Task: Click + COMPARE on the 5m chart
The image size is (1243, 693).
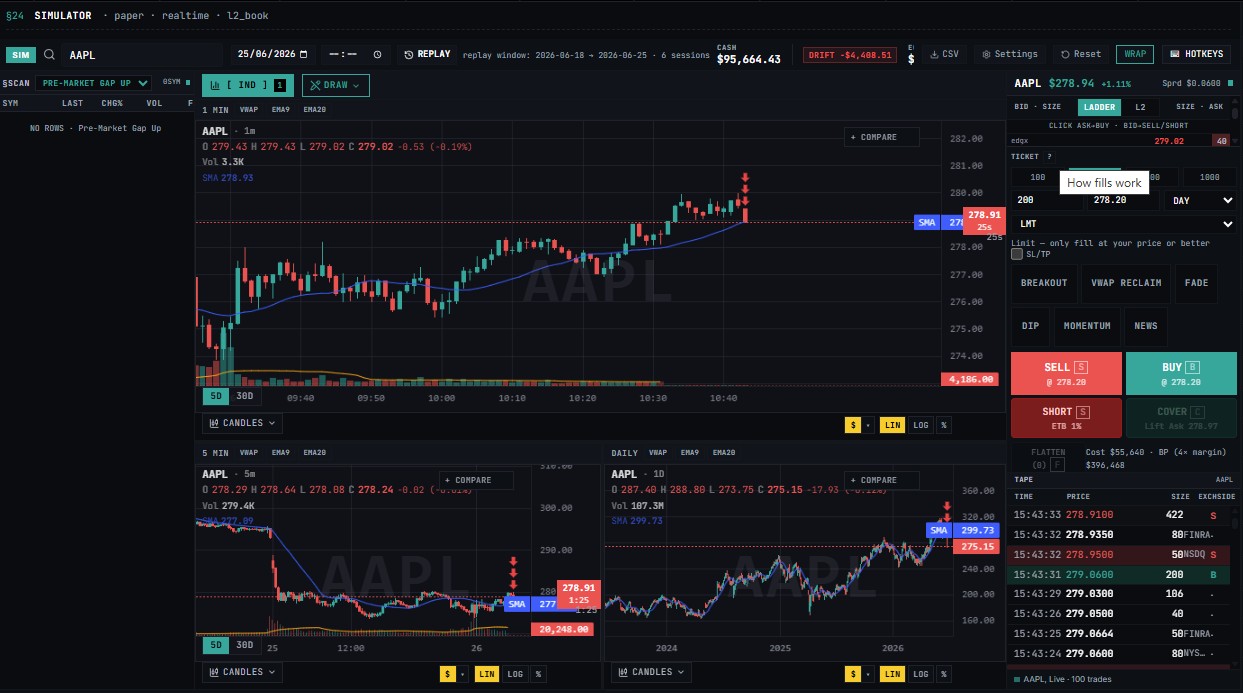Action: point(476,480)
